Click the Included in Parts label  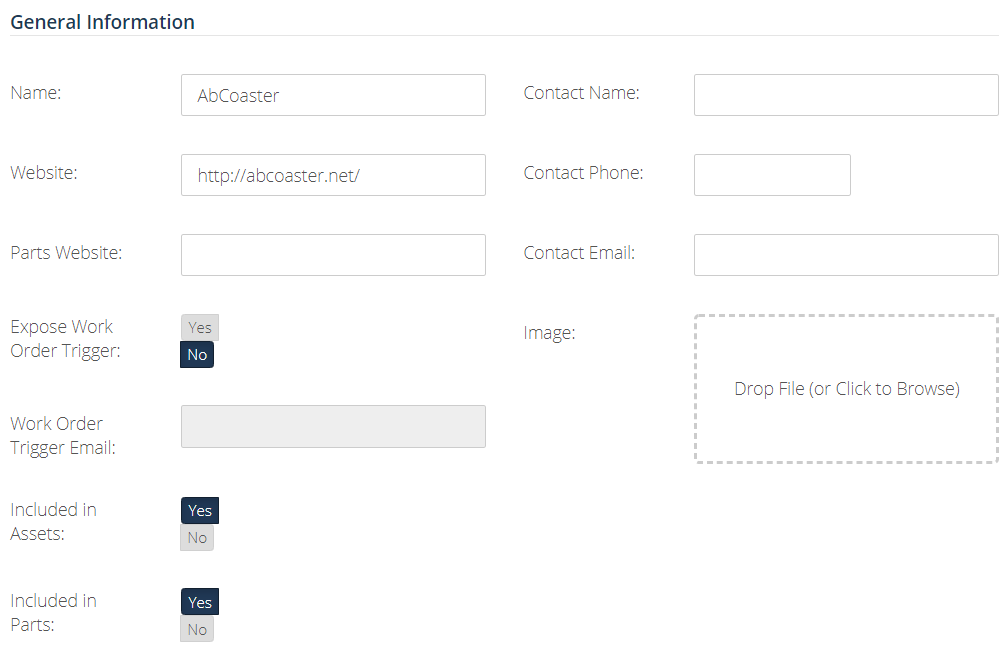coord(53,612)
